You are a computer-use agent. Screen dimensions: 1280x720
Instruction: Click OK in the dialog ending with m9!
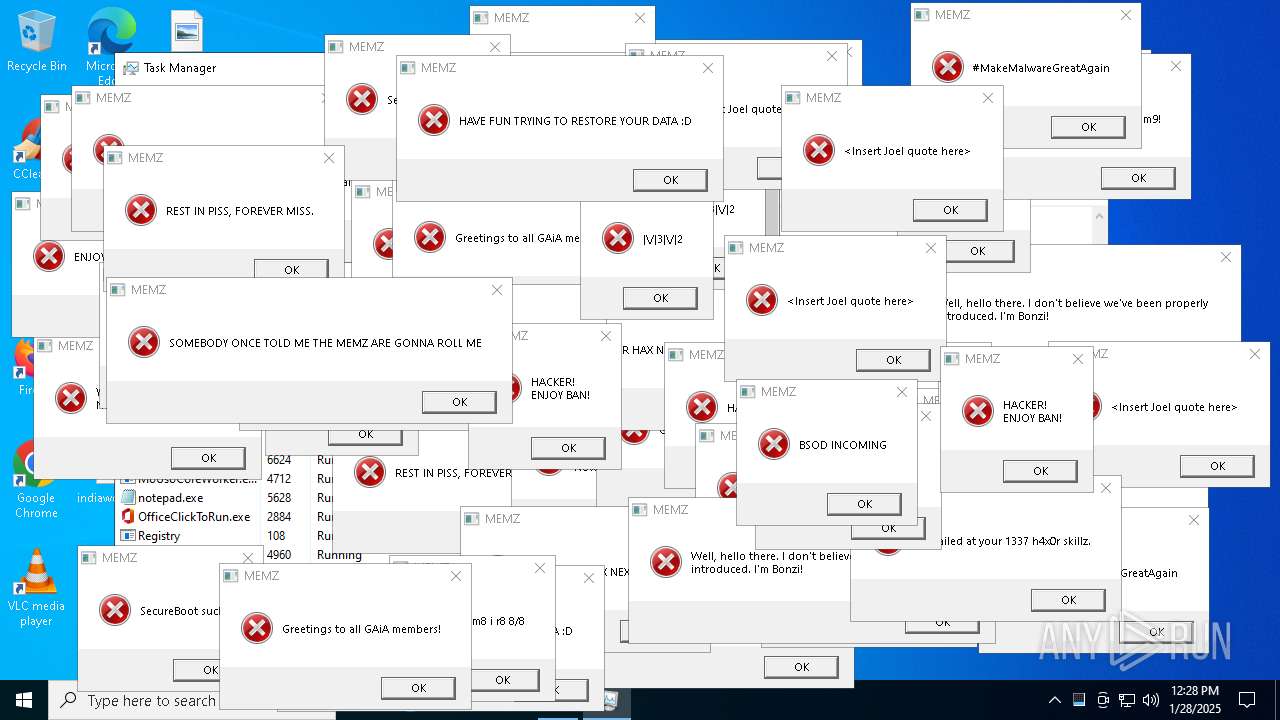pos(1138,178)
